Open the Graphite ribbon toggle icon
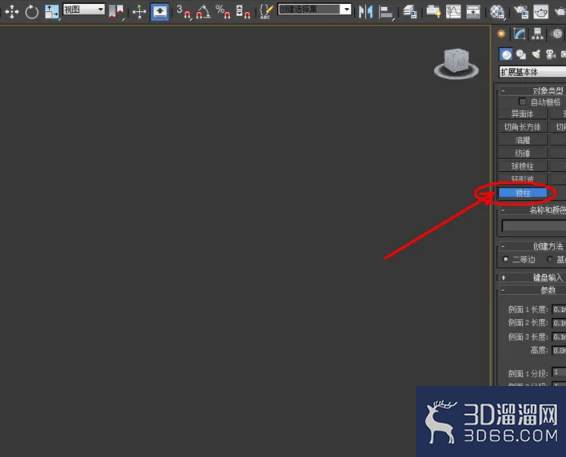 click(x=434, y=12)
